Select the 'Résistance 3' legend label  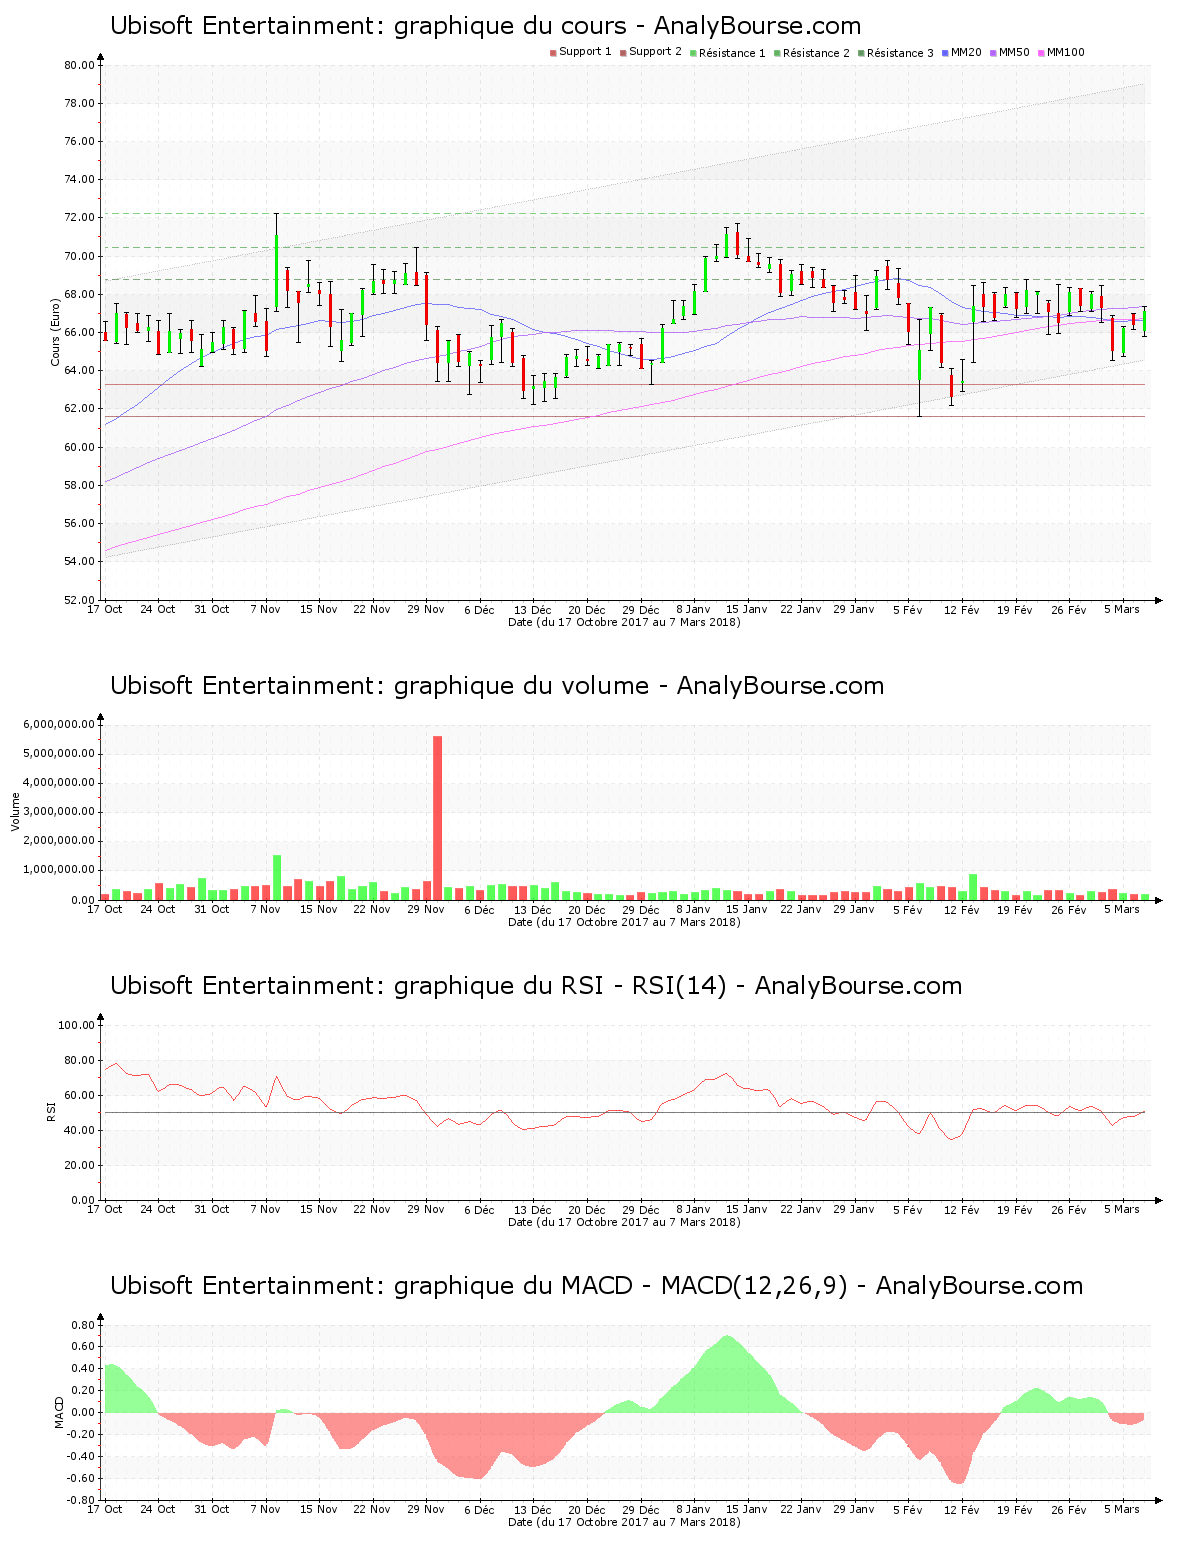tap(900, 53)
